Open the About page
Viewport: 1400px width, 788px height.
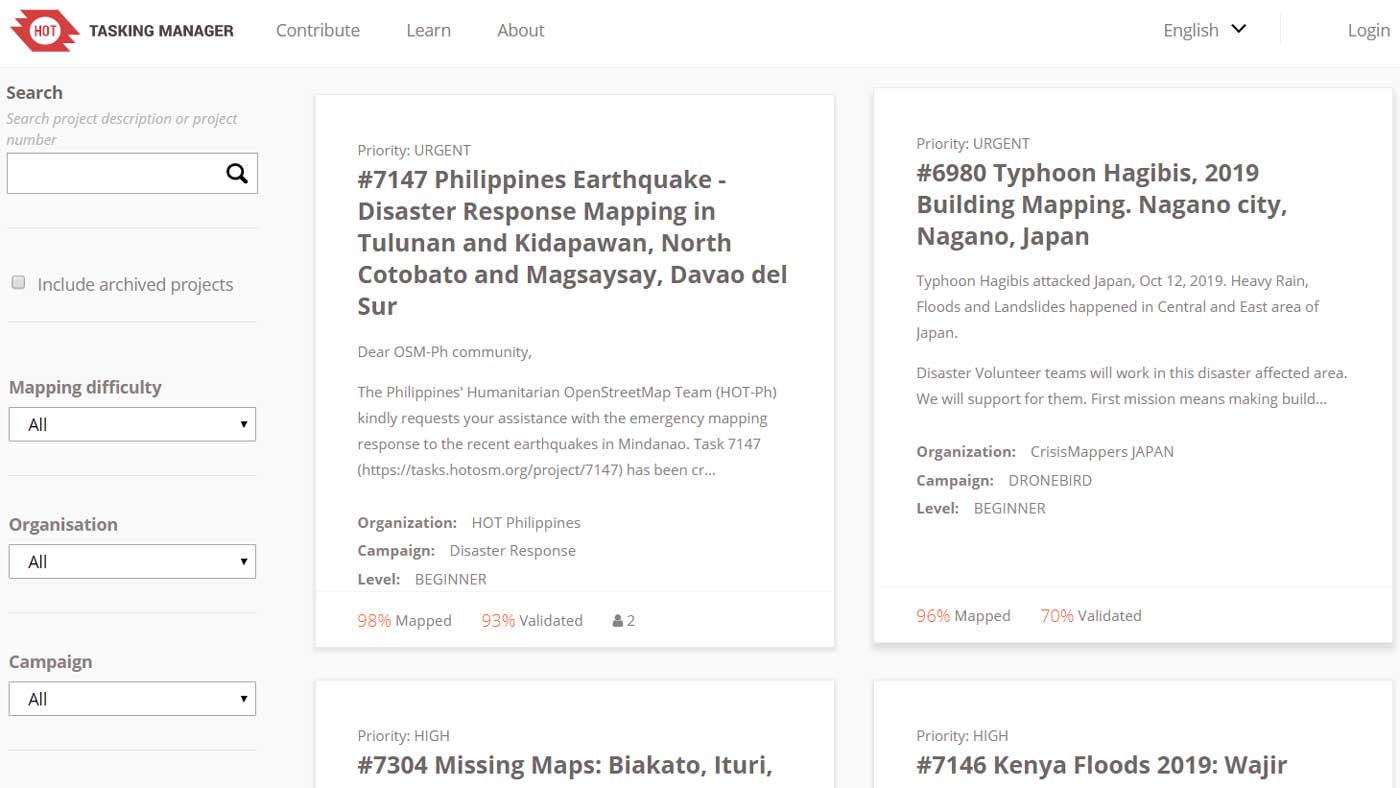coord(520,30)
